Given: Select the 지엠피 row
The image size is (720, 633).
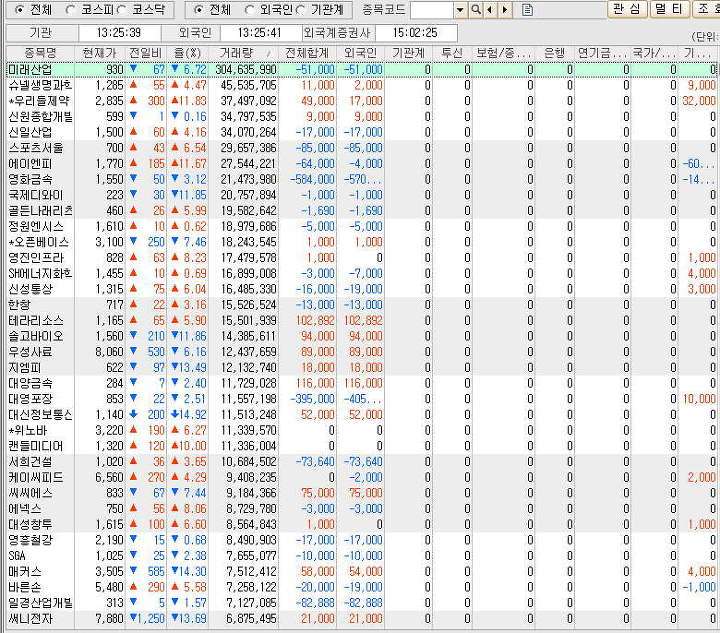Looking at the screenshot, I should pyautogui.click(x=361, y=368).
